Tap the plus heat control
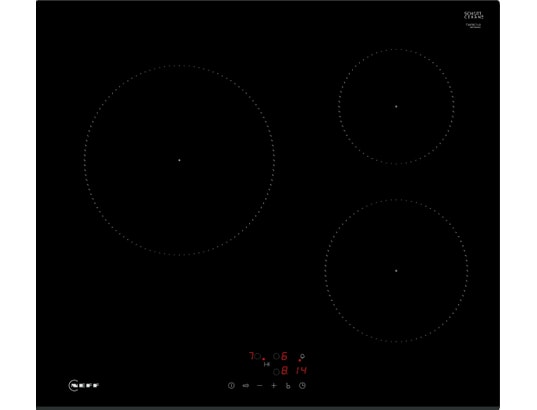 click(x=274, y=386)
